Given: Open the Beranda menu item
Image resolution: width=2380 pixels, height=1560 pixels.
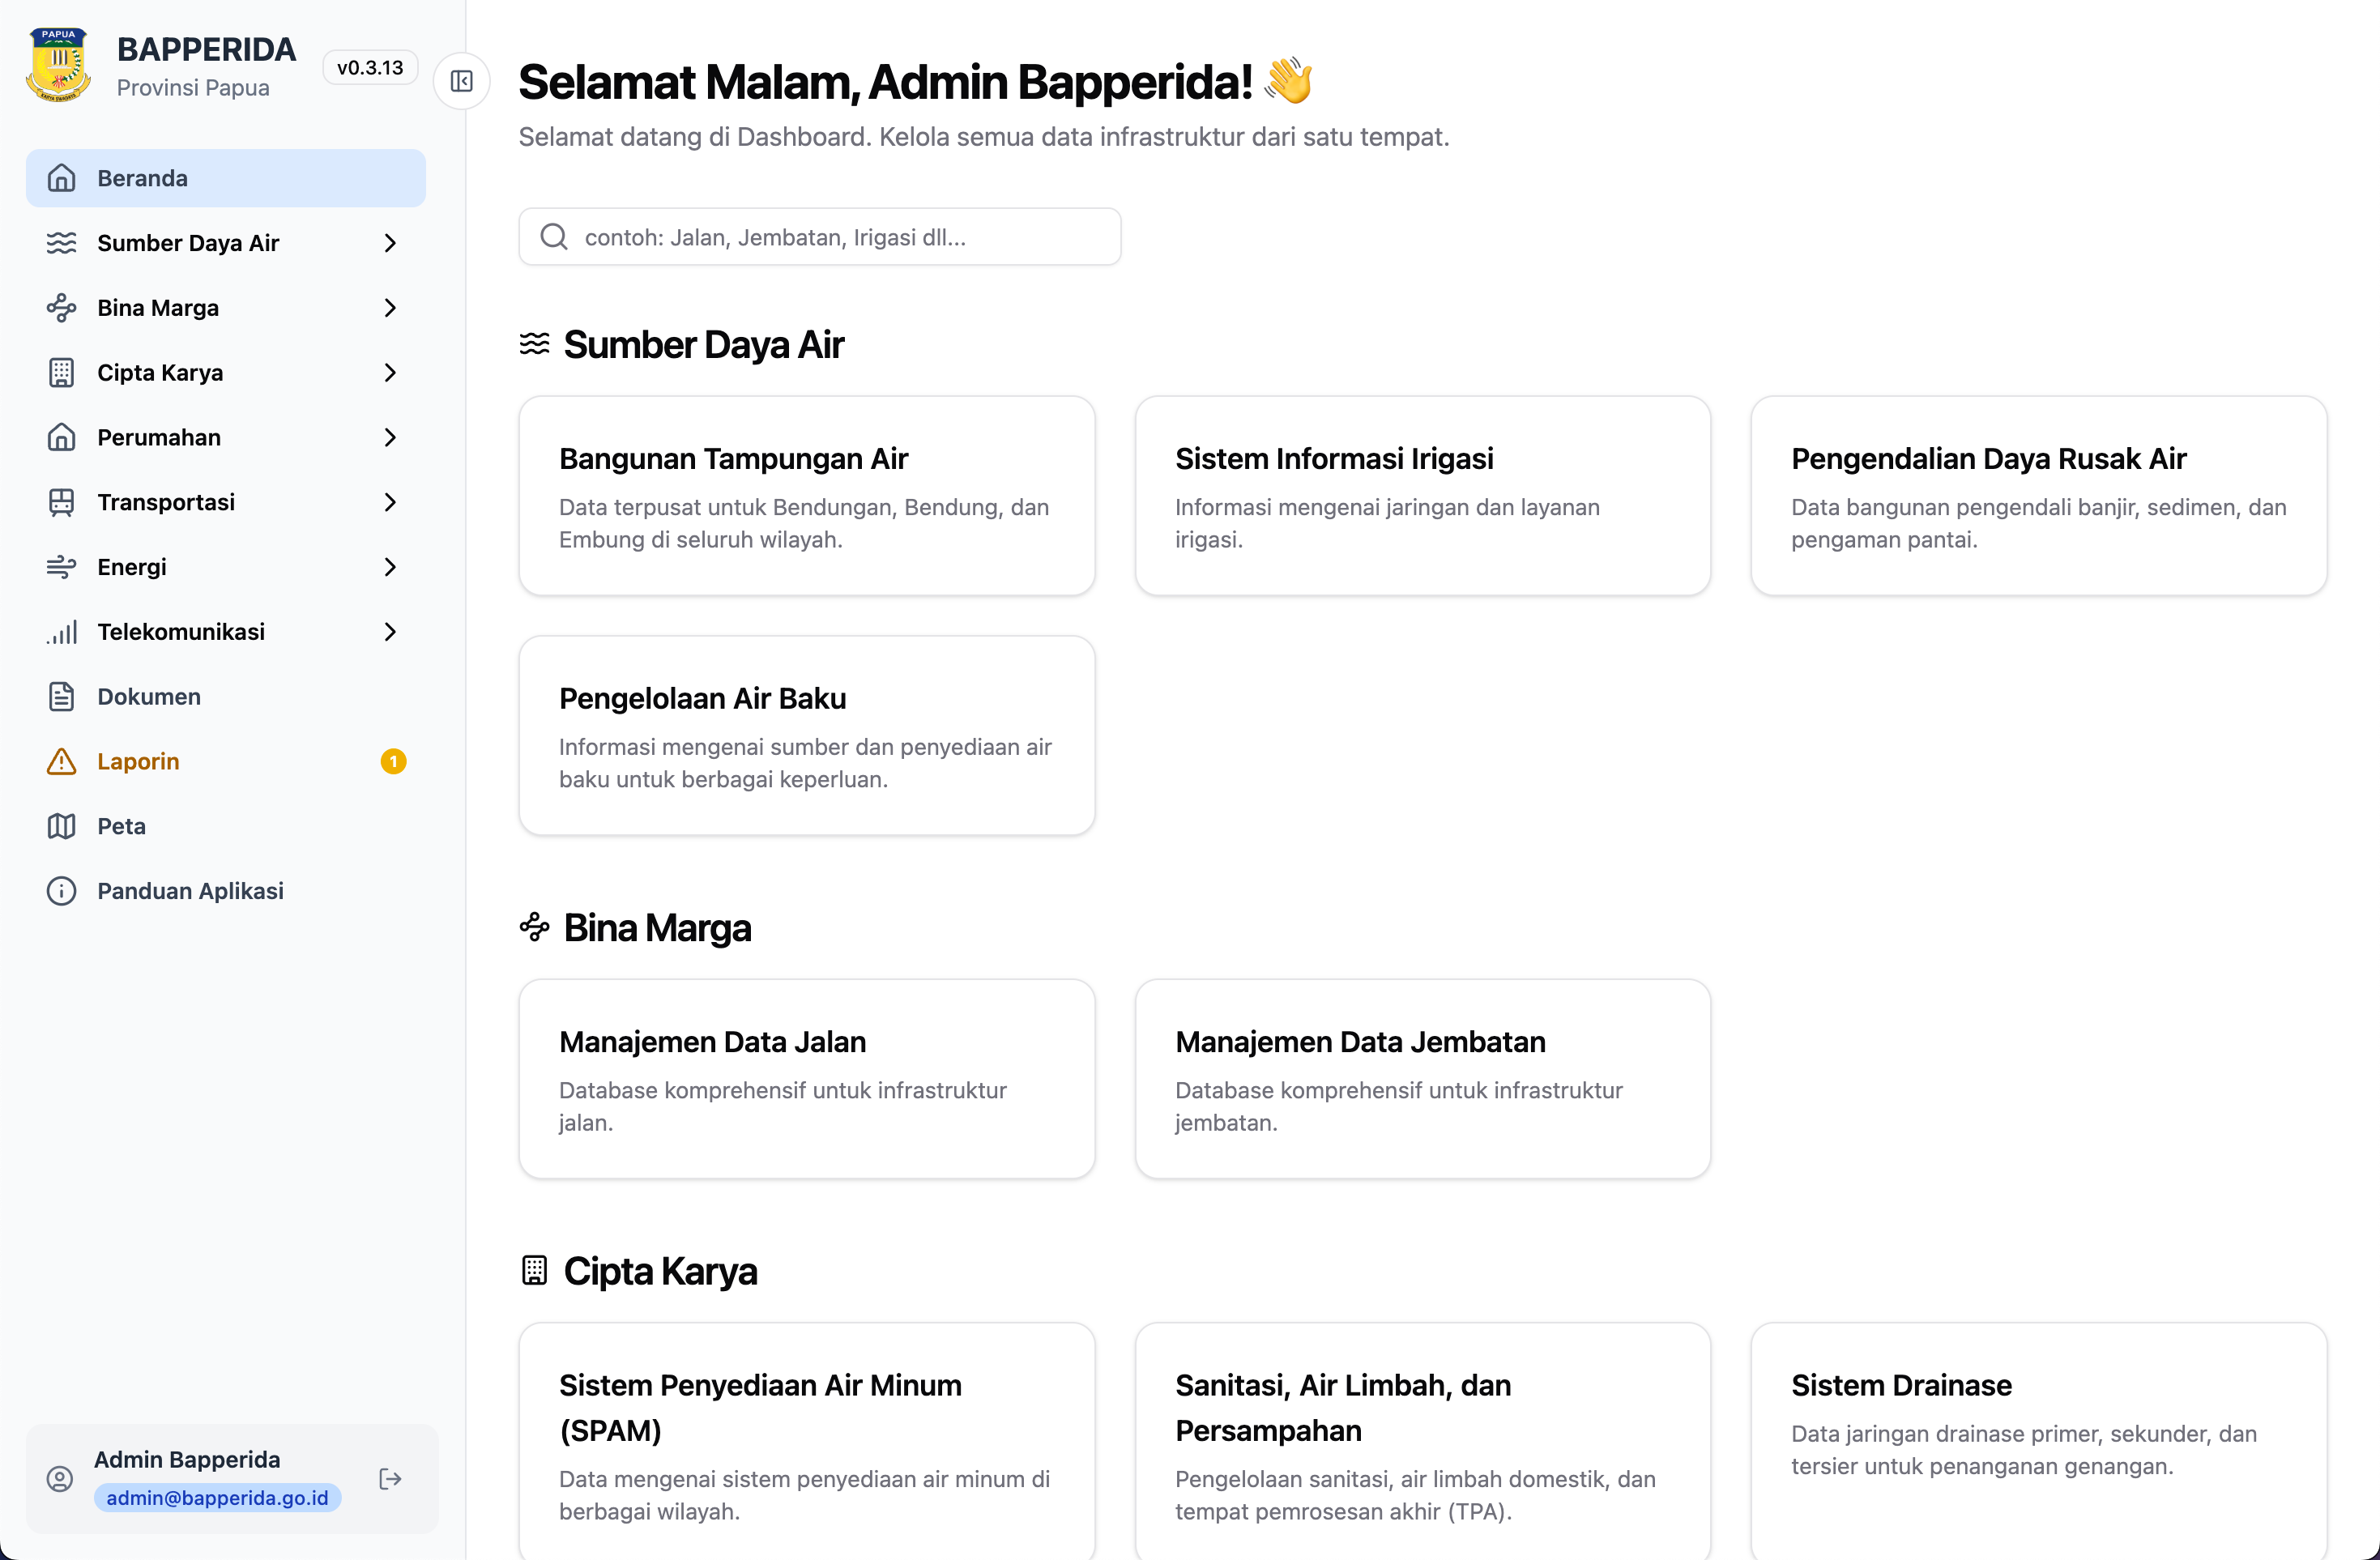Looking at the screenshot, I should coord(226,178).
